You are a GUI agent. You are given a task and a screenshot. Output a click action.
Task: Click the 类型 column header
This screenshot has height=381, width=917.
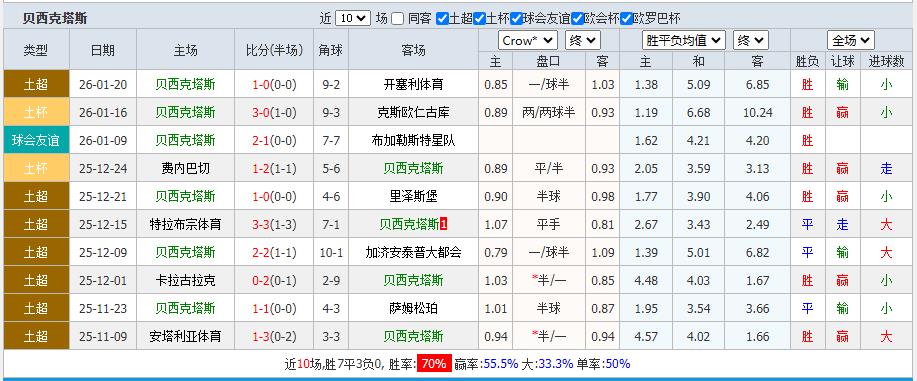(x=36, y=50)
